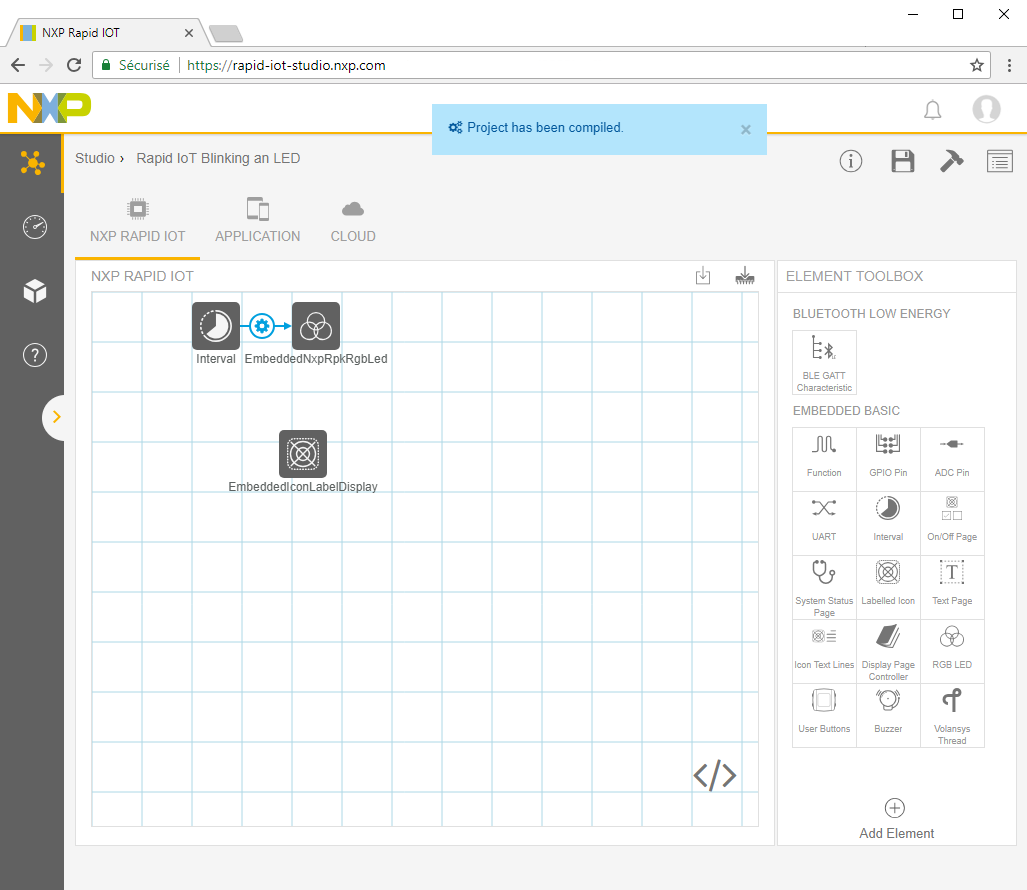This screenshot has height=890, width=1027.
Task: Click the Add Element button
Action: pos(896,819)
